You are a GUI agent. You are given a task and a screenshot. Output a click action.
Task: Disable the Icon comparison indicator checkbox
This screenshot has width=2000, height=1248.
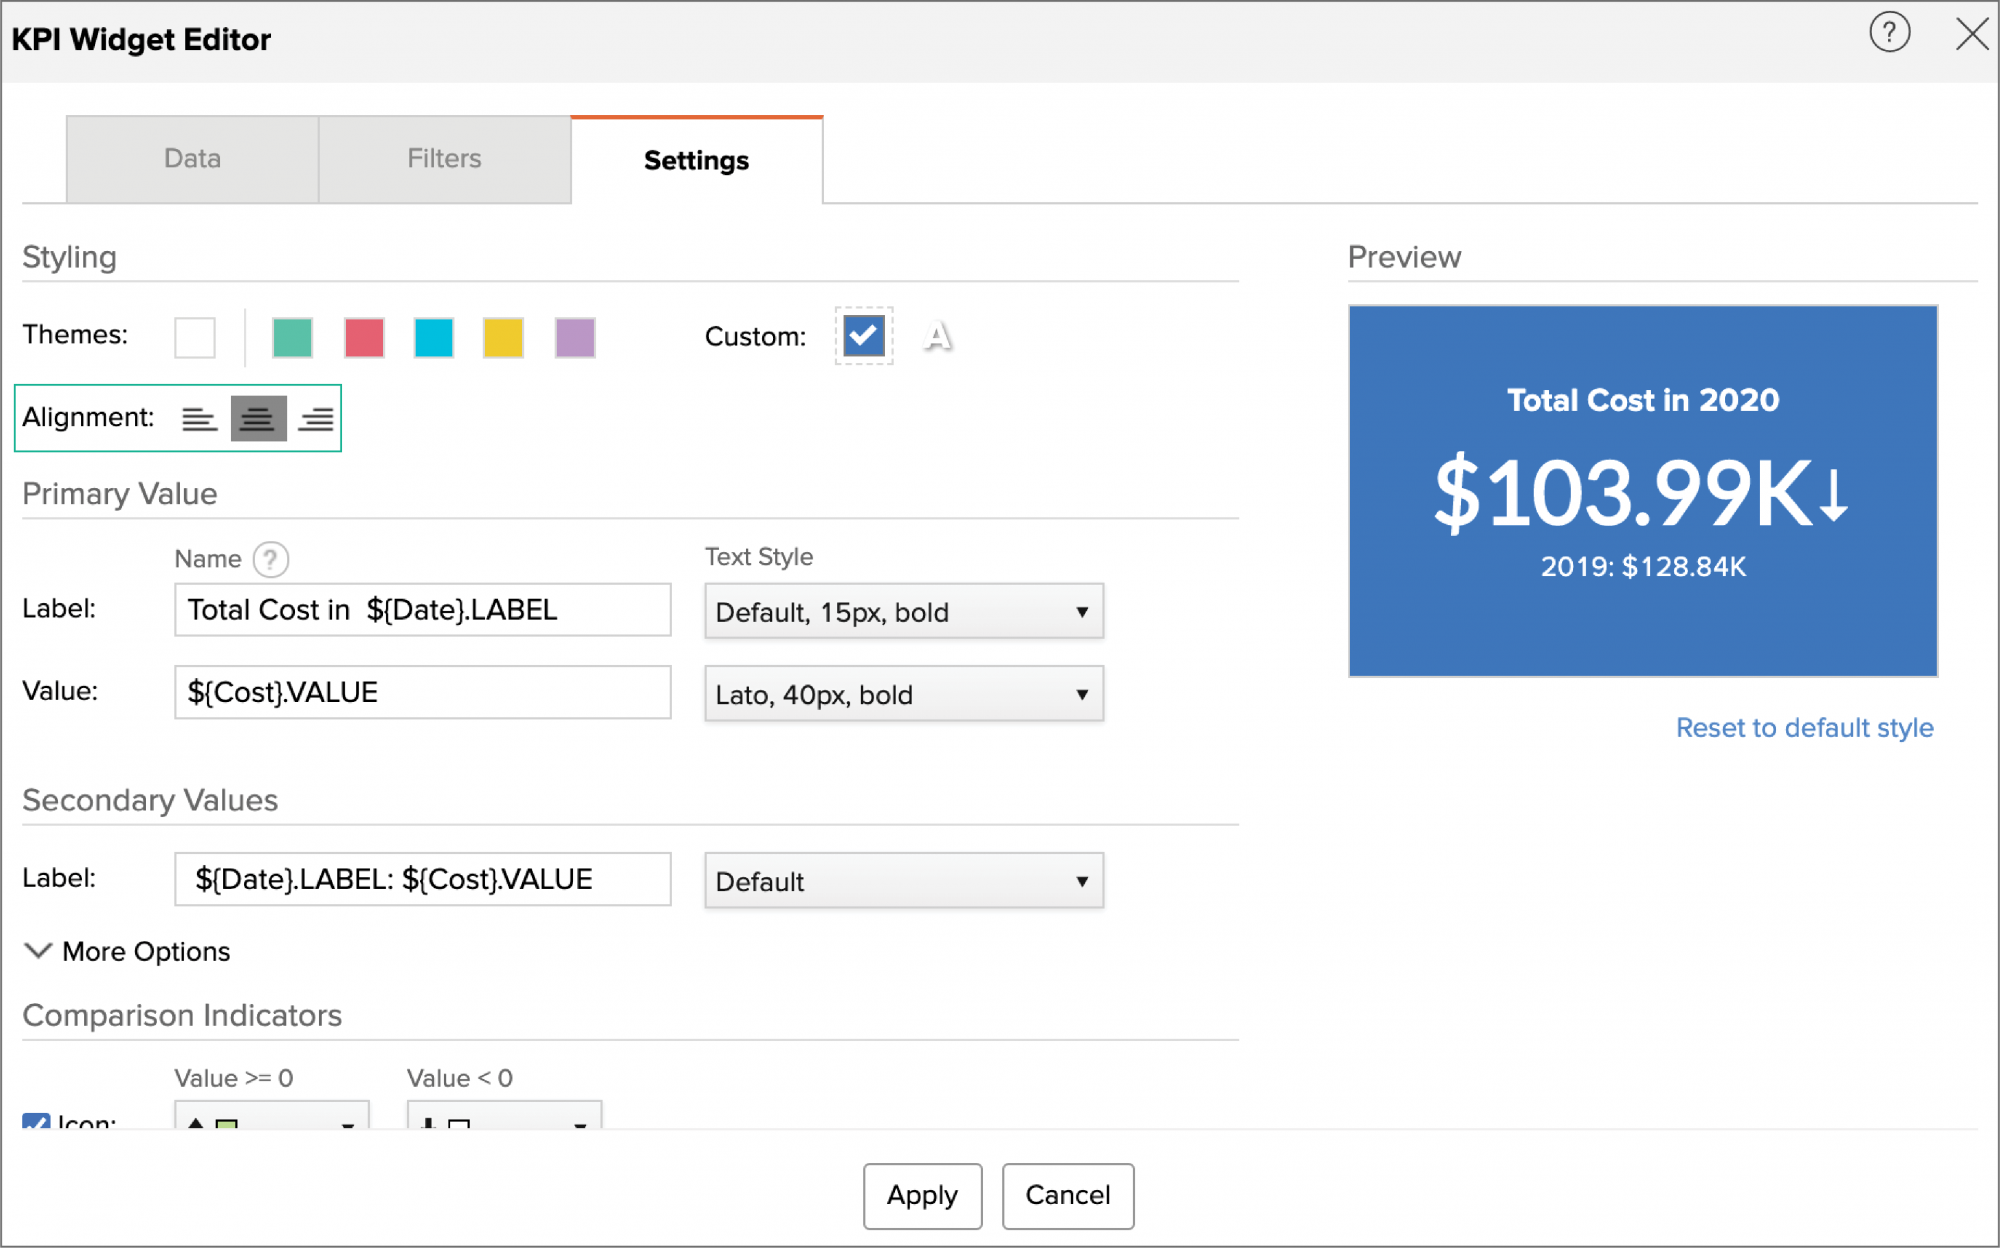[x=36, y=1124]
